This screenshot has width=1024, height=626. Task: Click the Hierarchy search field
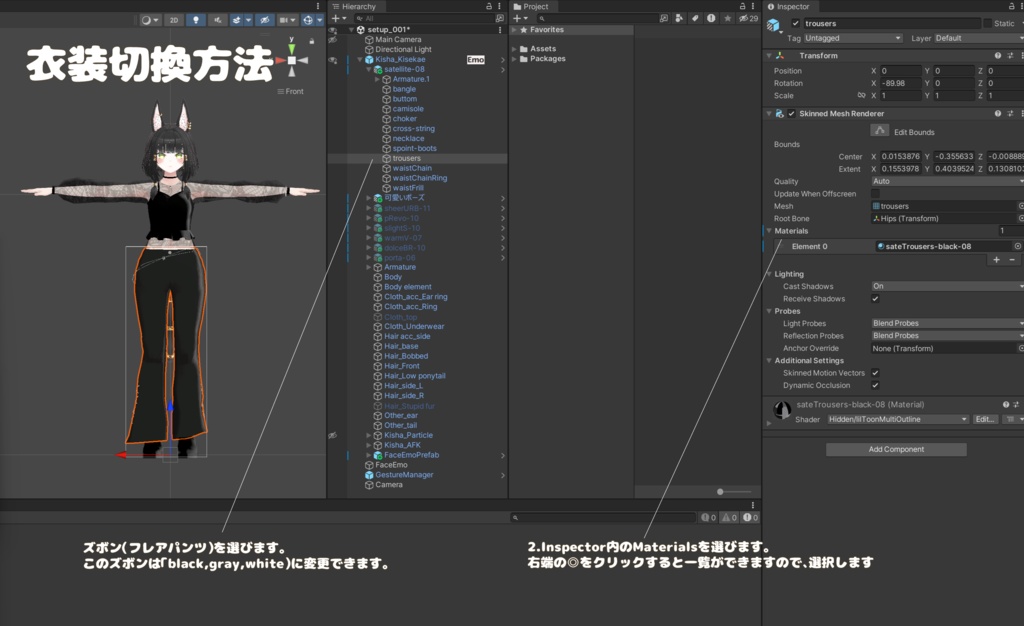[x=423, y=18]
